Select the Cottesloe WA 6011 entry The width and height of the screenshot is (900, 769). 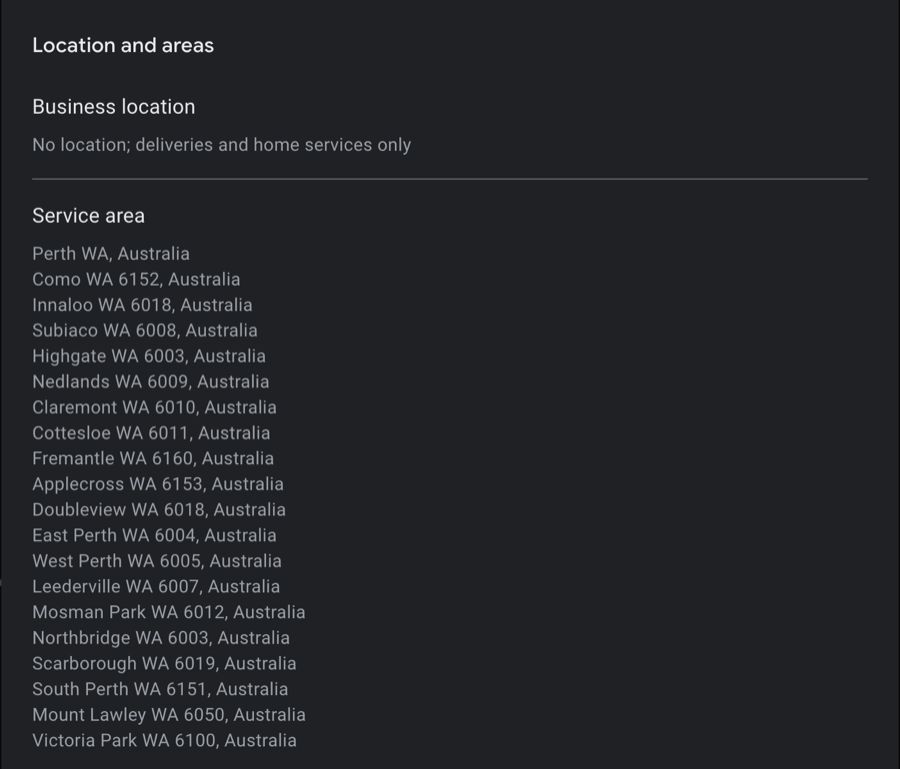[151, 433]
